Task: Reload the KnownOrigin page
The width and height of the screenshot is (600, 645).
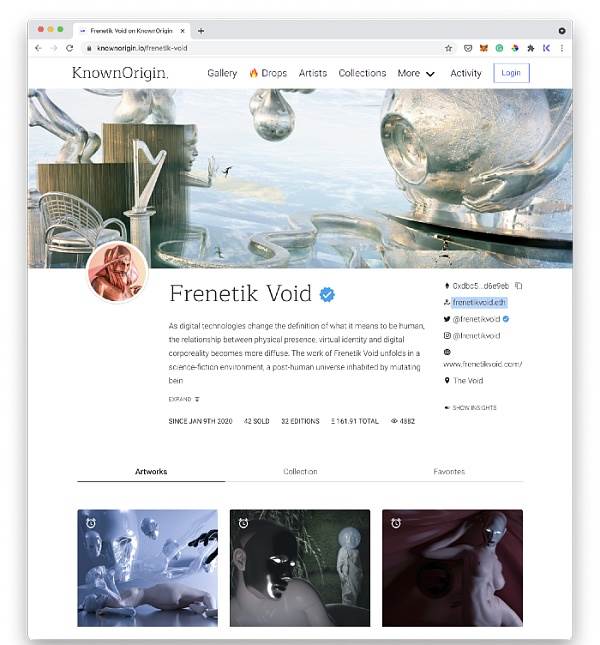Action: (x=69, y=48)
